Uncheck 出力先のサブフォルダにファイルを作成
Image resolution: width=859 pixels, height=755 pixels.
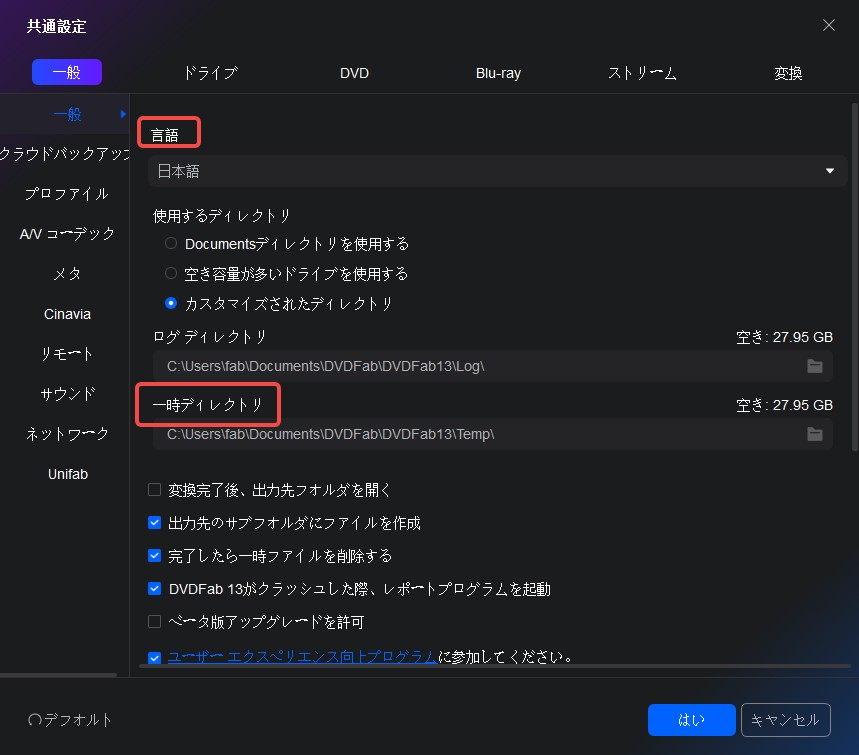click(154, 523)
